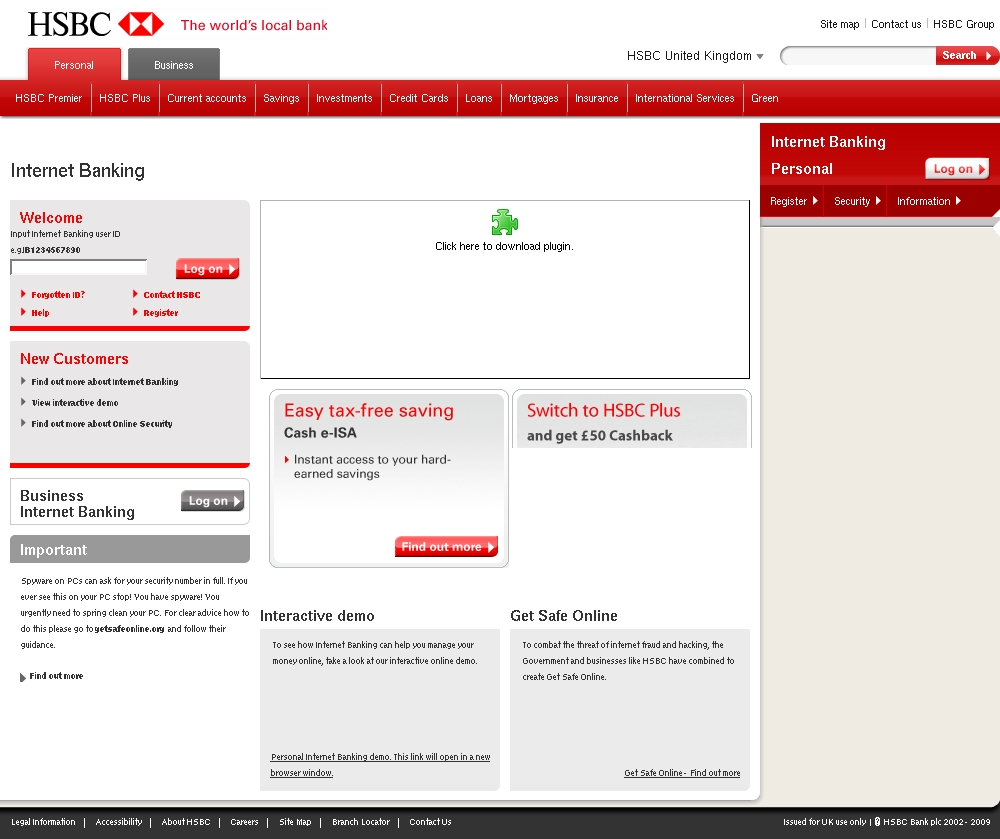Open HSBC Premier menu item
Screen dimensions: 1000x839
pos(48,98)
